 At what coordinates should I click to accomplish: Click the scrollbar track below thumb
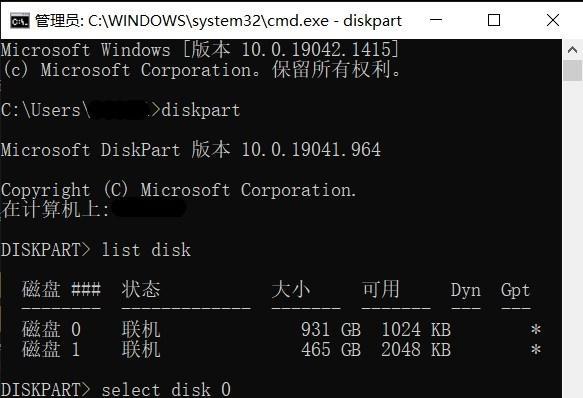(573, 238)
